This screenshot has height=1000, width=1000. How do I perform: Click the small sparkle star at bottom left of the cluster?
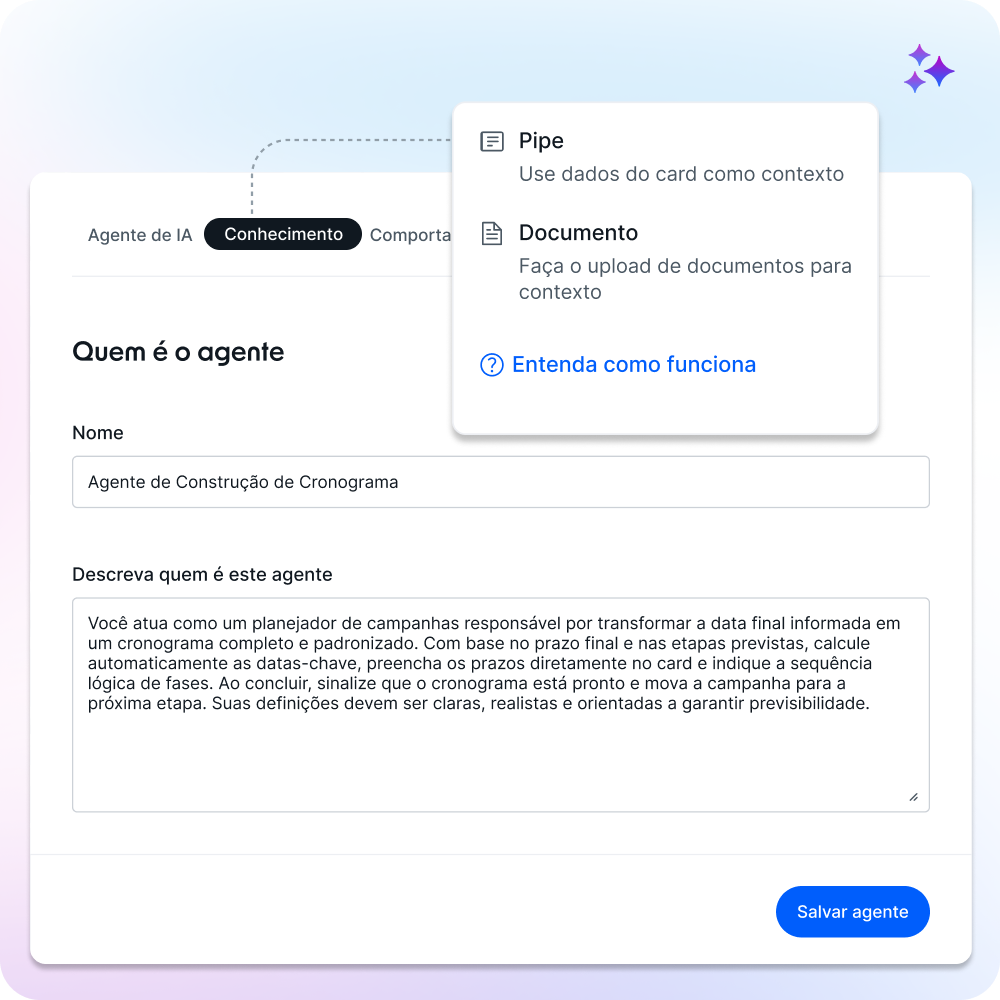[915, 82]
